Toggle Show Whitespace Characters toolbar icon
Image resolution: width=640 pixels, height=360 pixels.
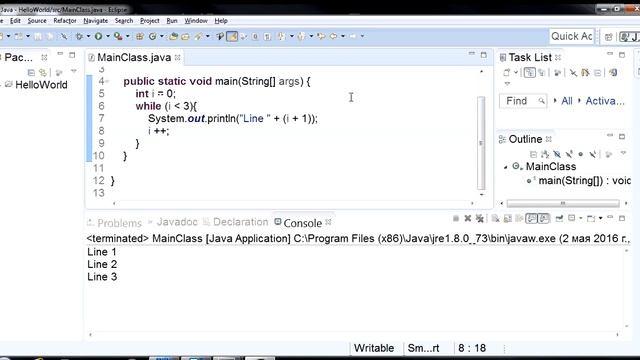pyautogui.click(x=267, y=36)
